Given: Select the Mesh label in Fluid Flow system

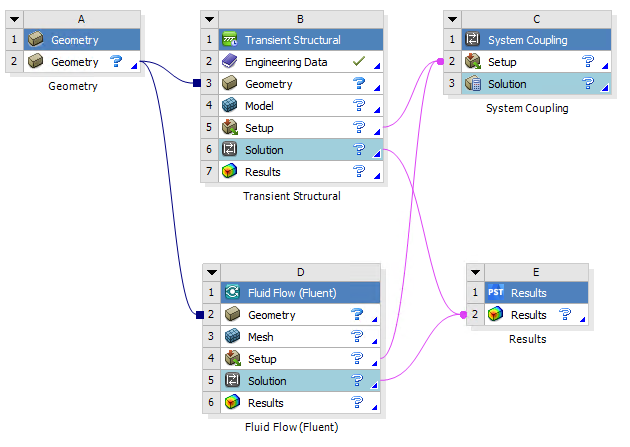Looking at the screenshot, I should (x=260, y=337).
